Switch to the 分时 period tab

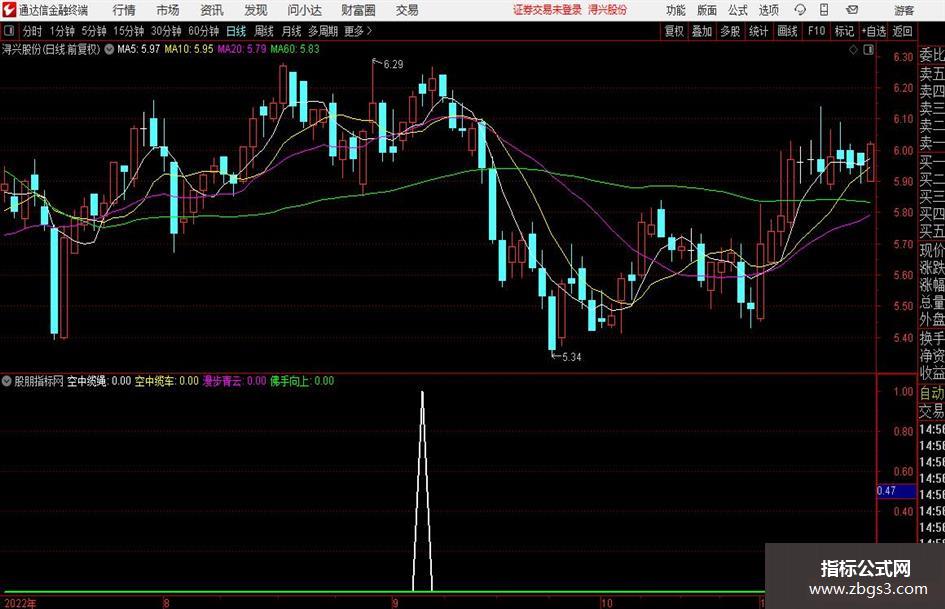click(x=32, y=31)
